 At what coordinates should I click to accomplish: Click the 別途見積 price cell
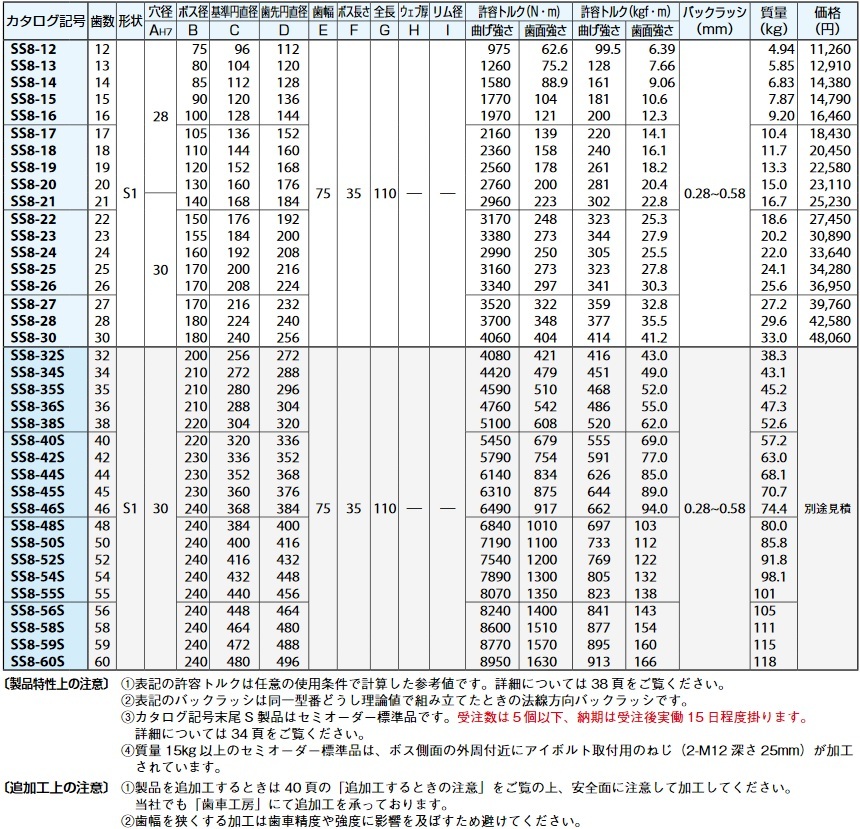[828, 509]
